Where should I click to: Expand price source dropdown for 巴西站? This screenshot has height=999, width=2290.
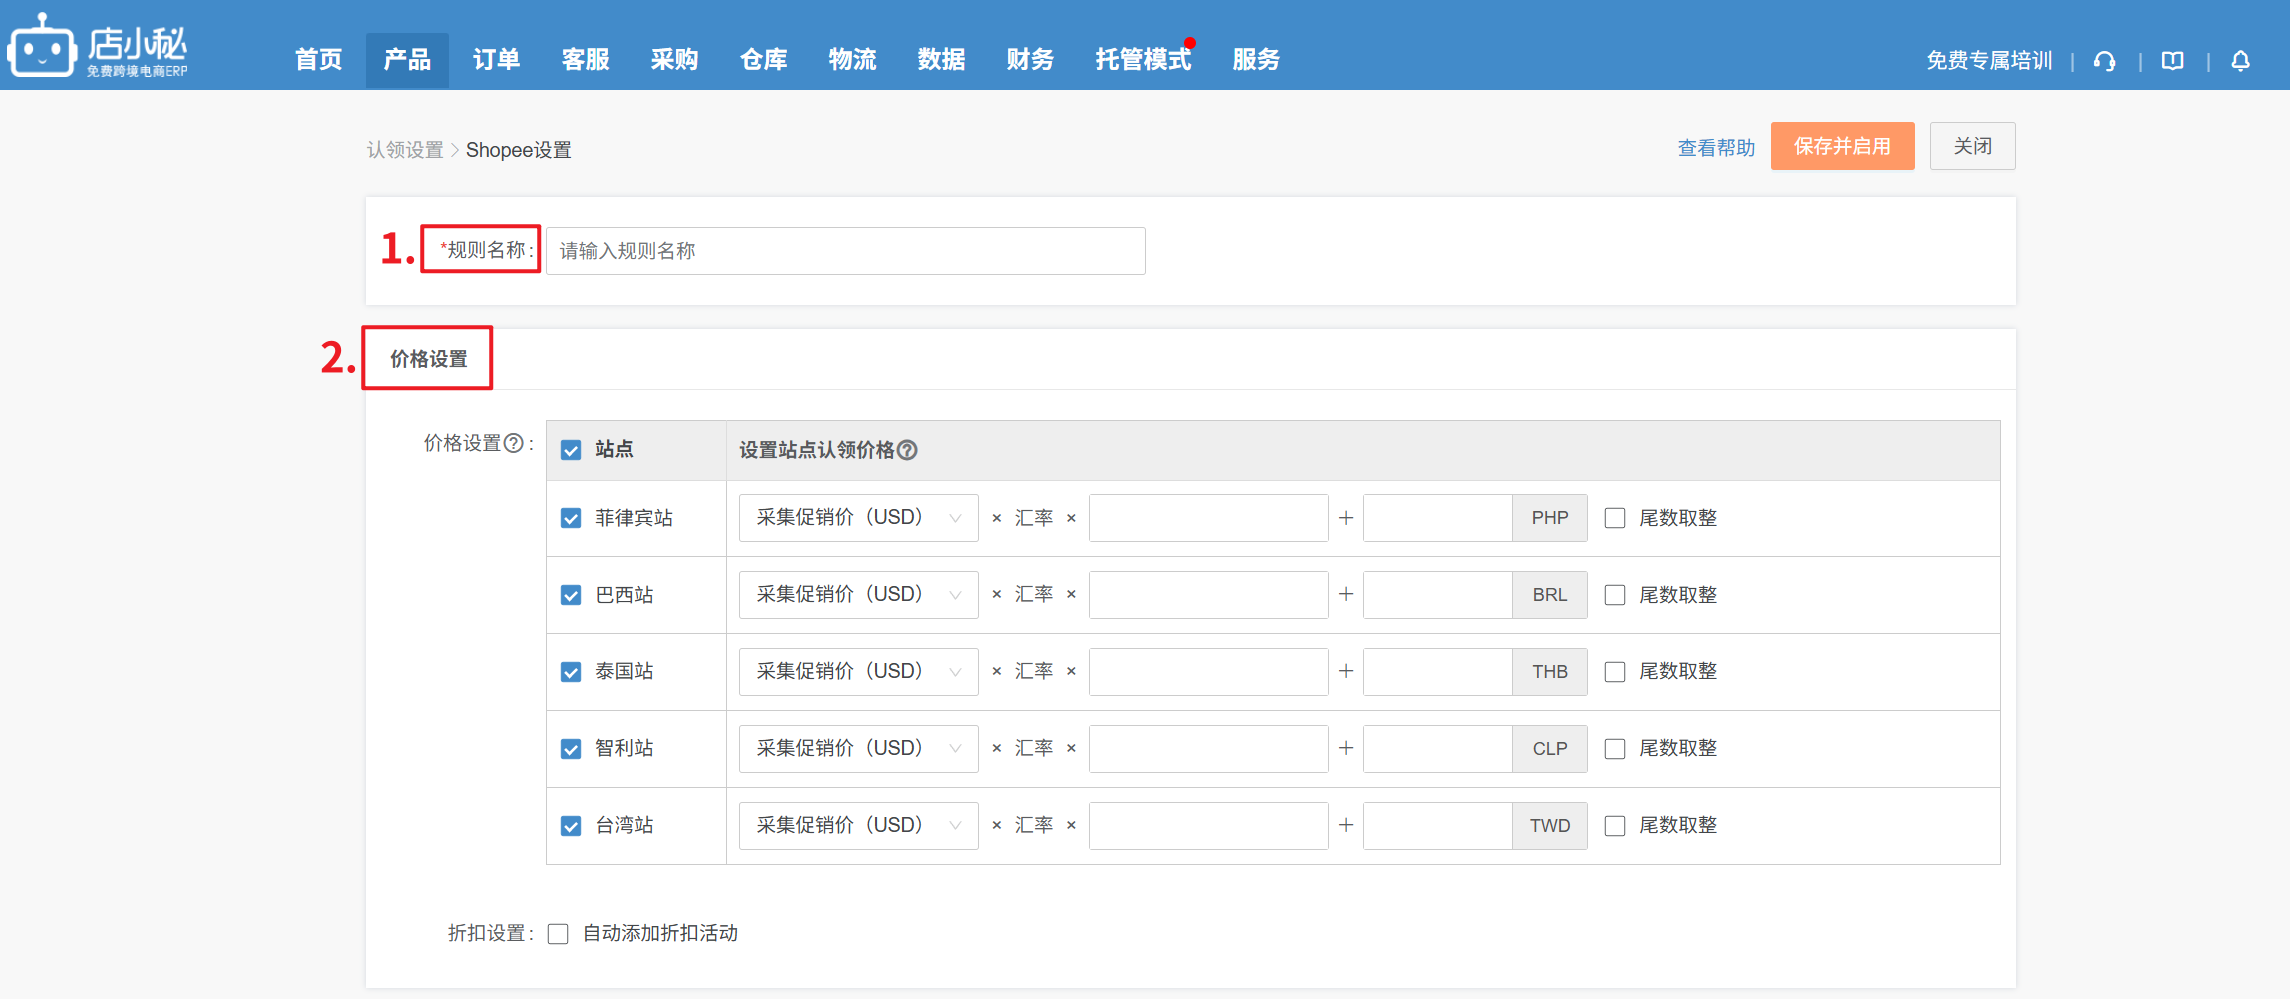click(x=858, y=595)
